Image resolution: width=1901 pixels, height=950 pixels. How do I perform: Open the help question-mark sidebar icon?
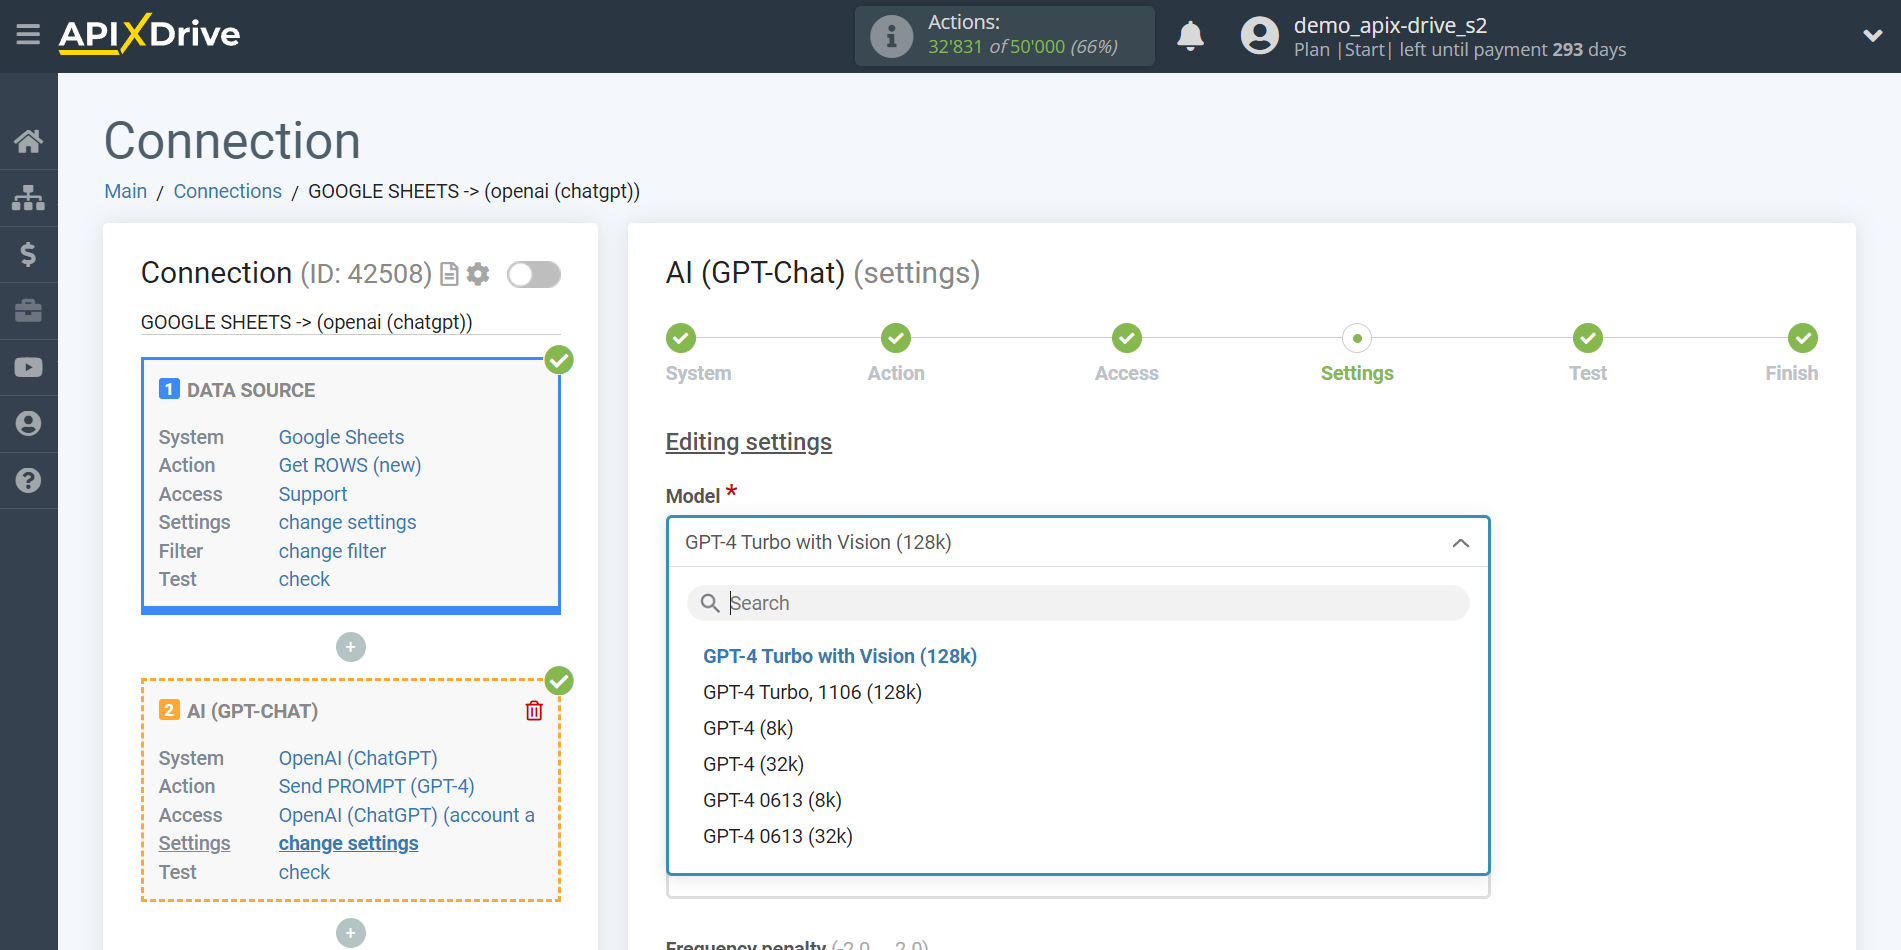point(28,481)
